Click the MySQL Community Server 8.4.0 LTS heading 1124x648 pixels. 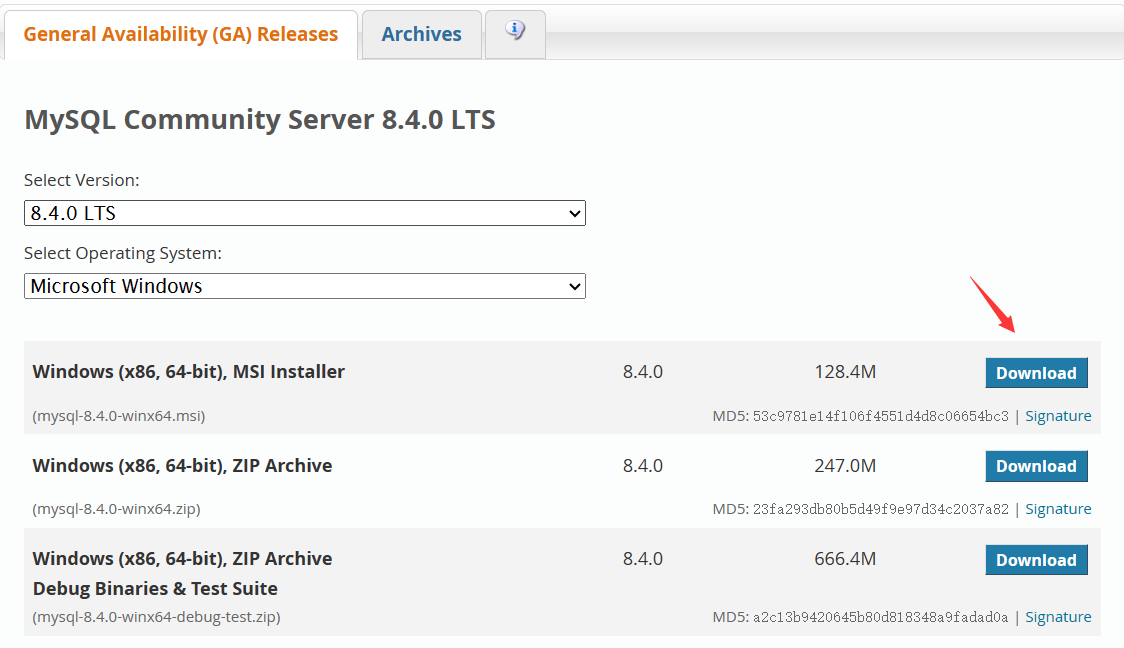pos(260,120)
